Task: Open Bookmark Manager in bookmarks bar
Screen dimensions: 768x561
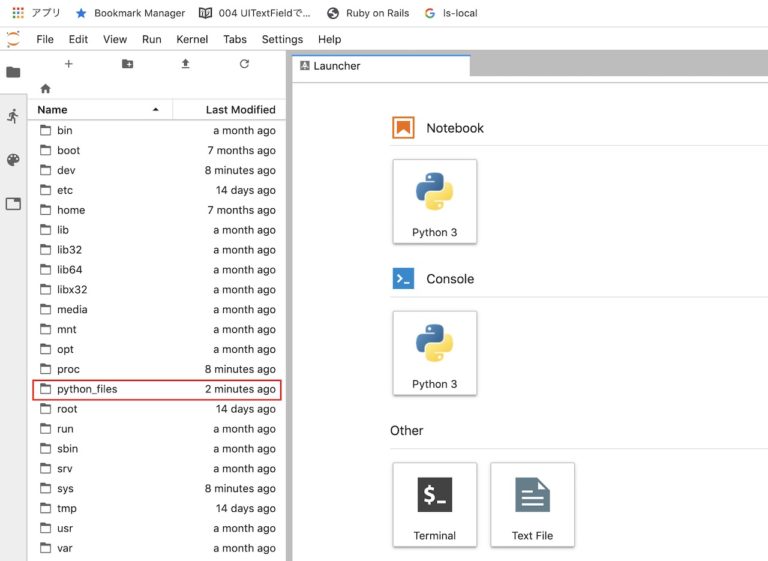Action: tap(130, 13)
